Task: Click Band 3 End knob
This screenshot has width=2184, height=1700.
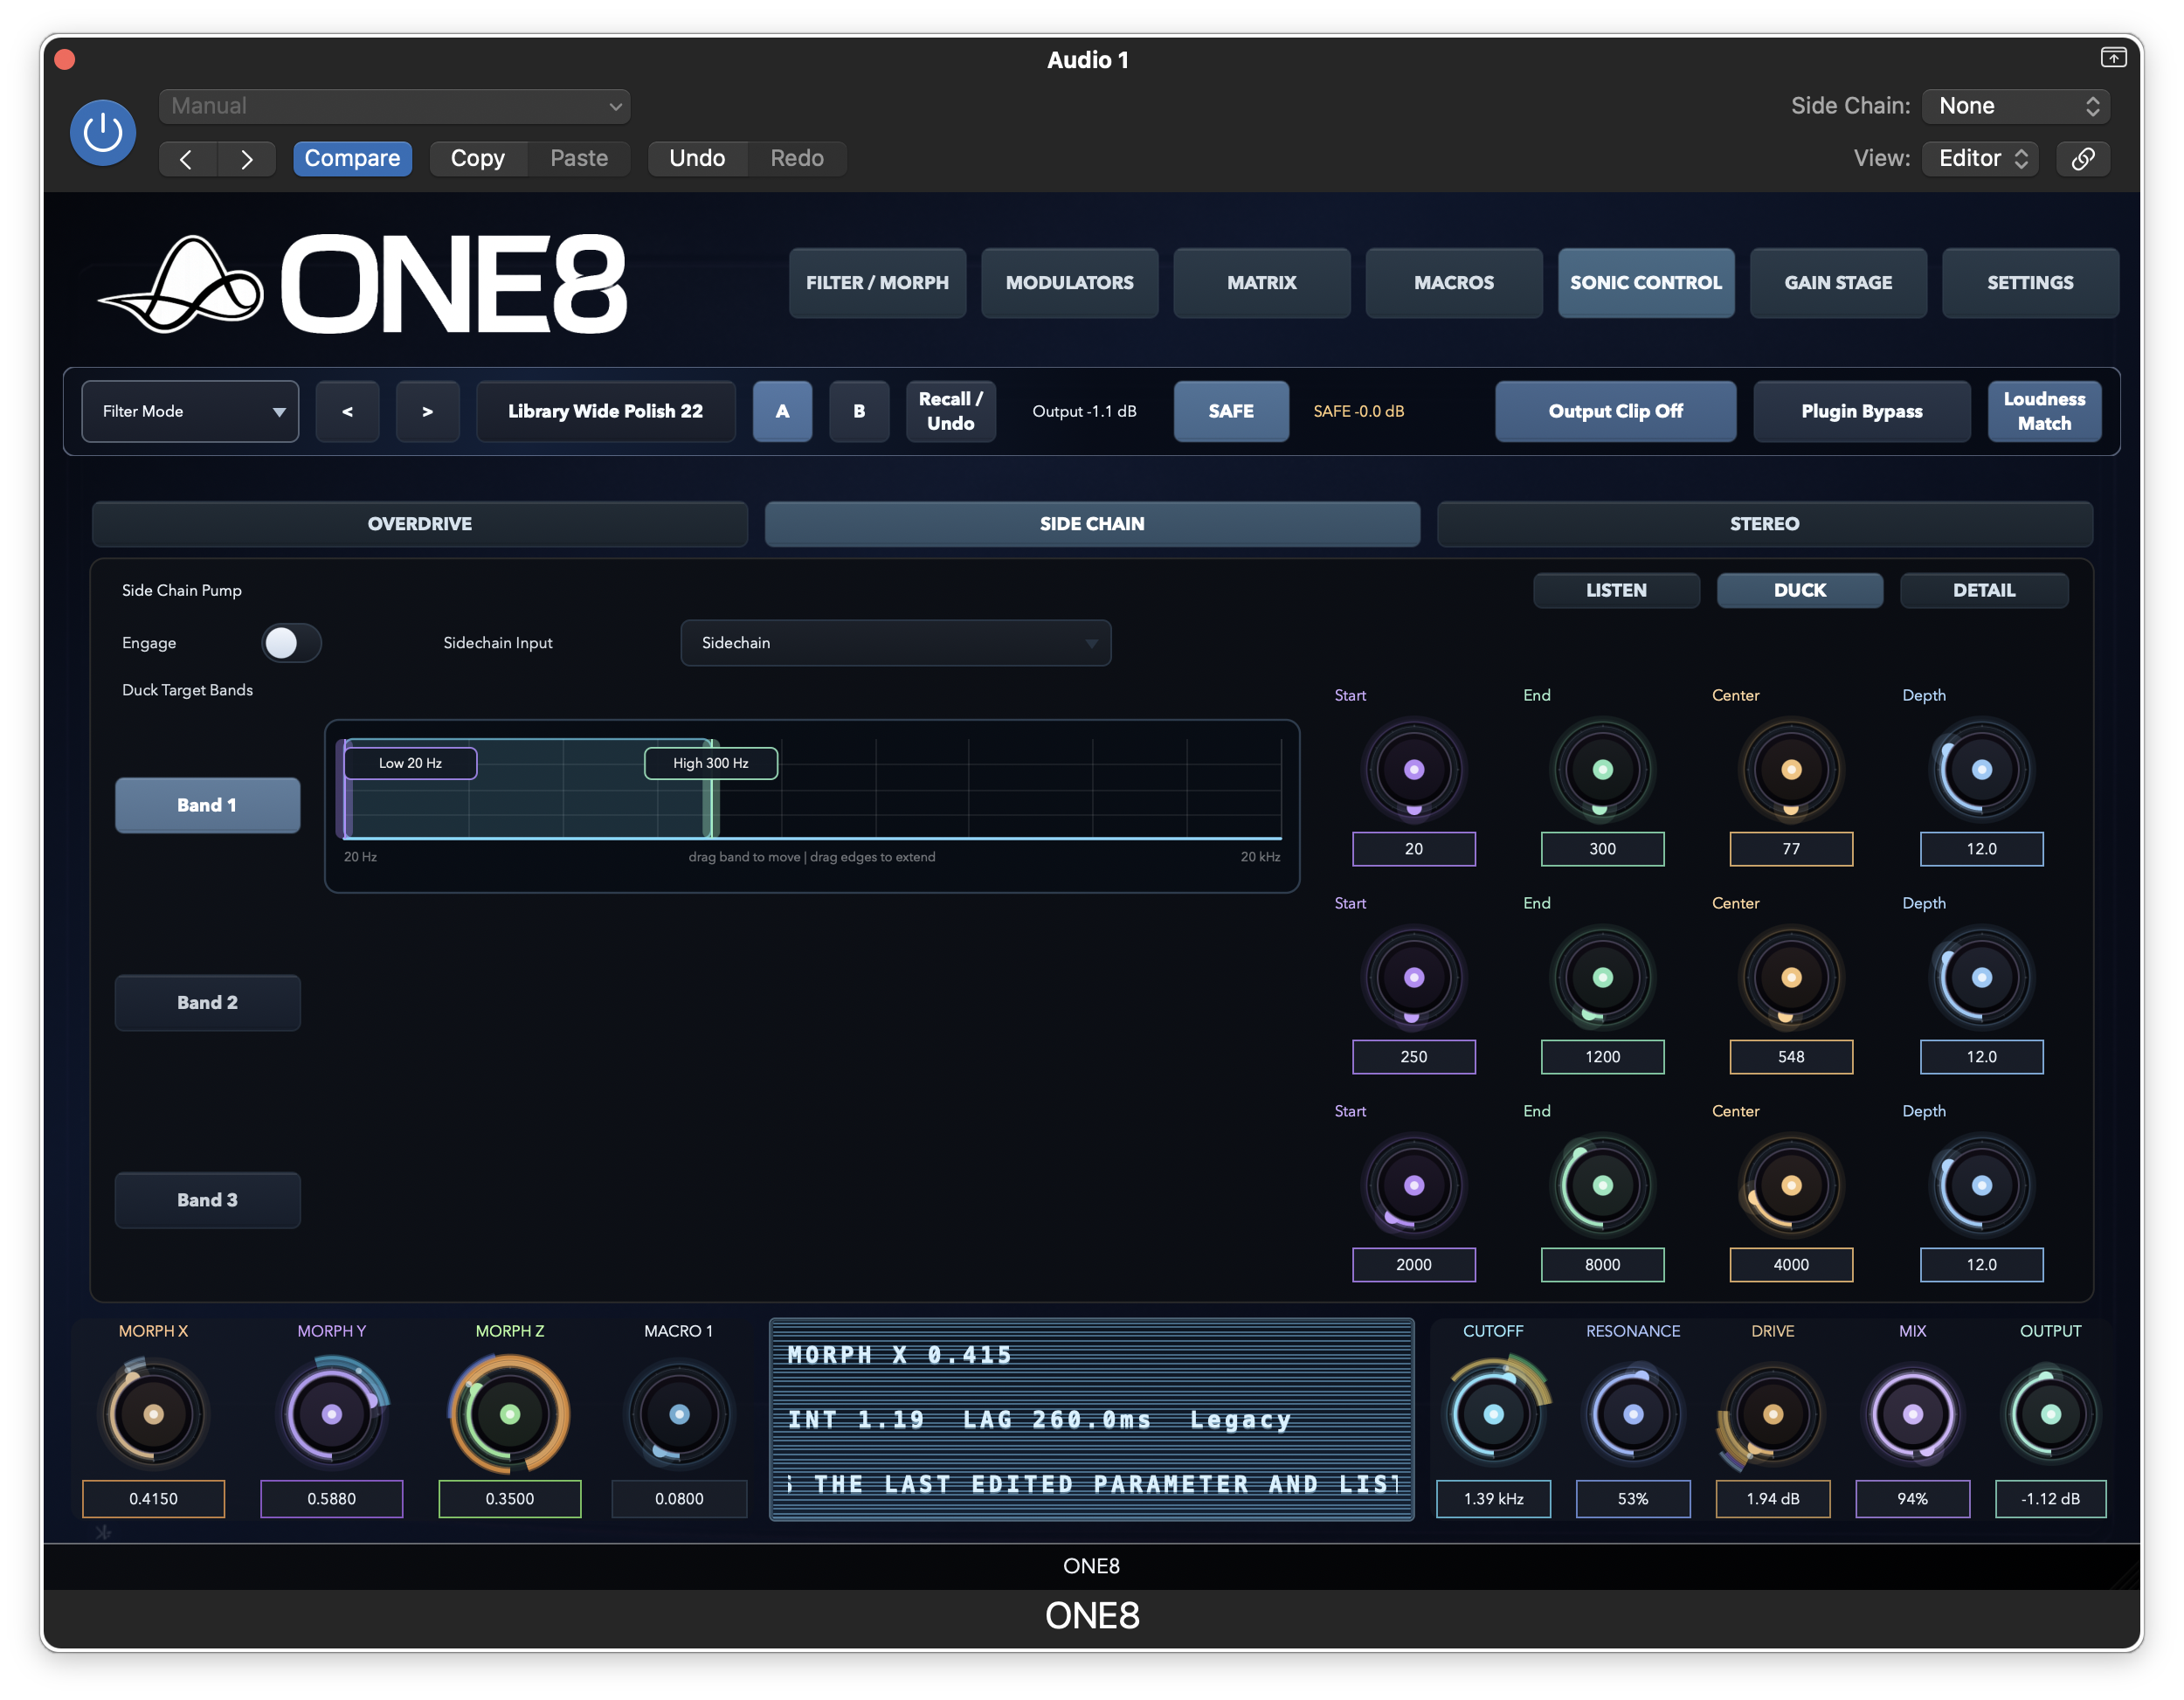Action: 1603,1186
